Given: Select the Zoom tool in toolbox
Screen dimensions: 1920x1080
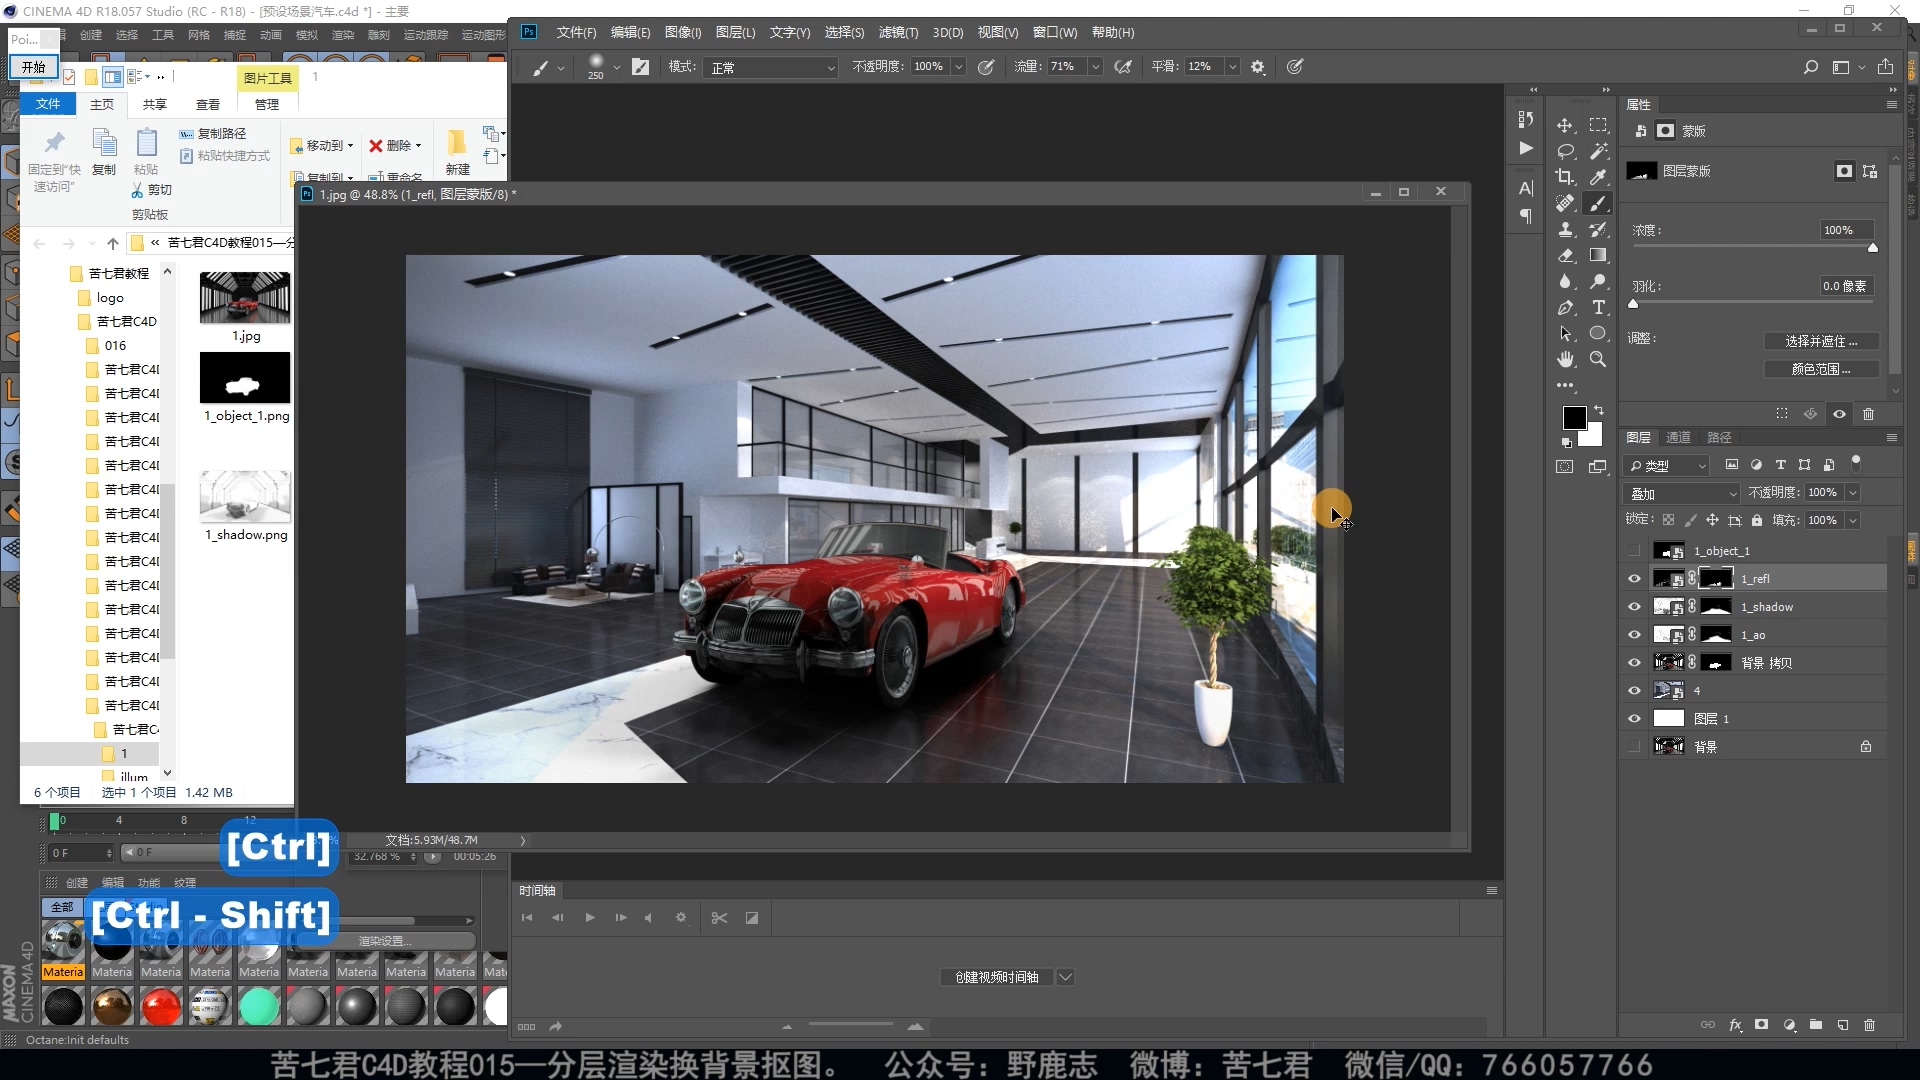Looking at the screenshot, I should click(x=1598, y=359).
